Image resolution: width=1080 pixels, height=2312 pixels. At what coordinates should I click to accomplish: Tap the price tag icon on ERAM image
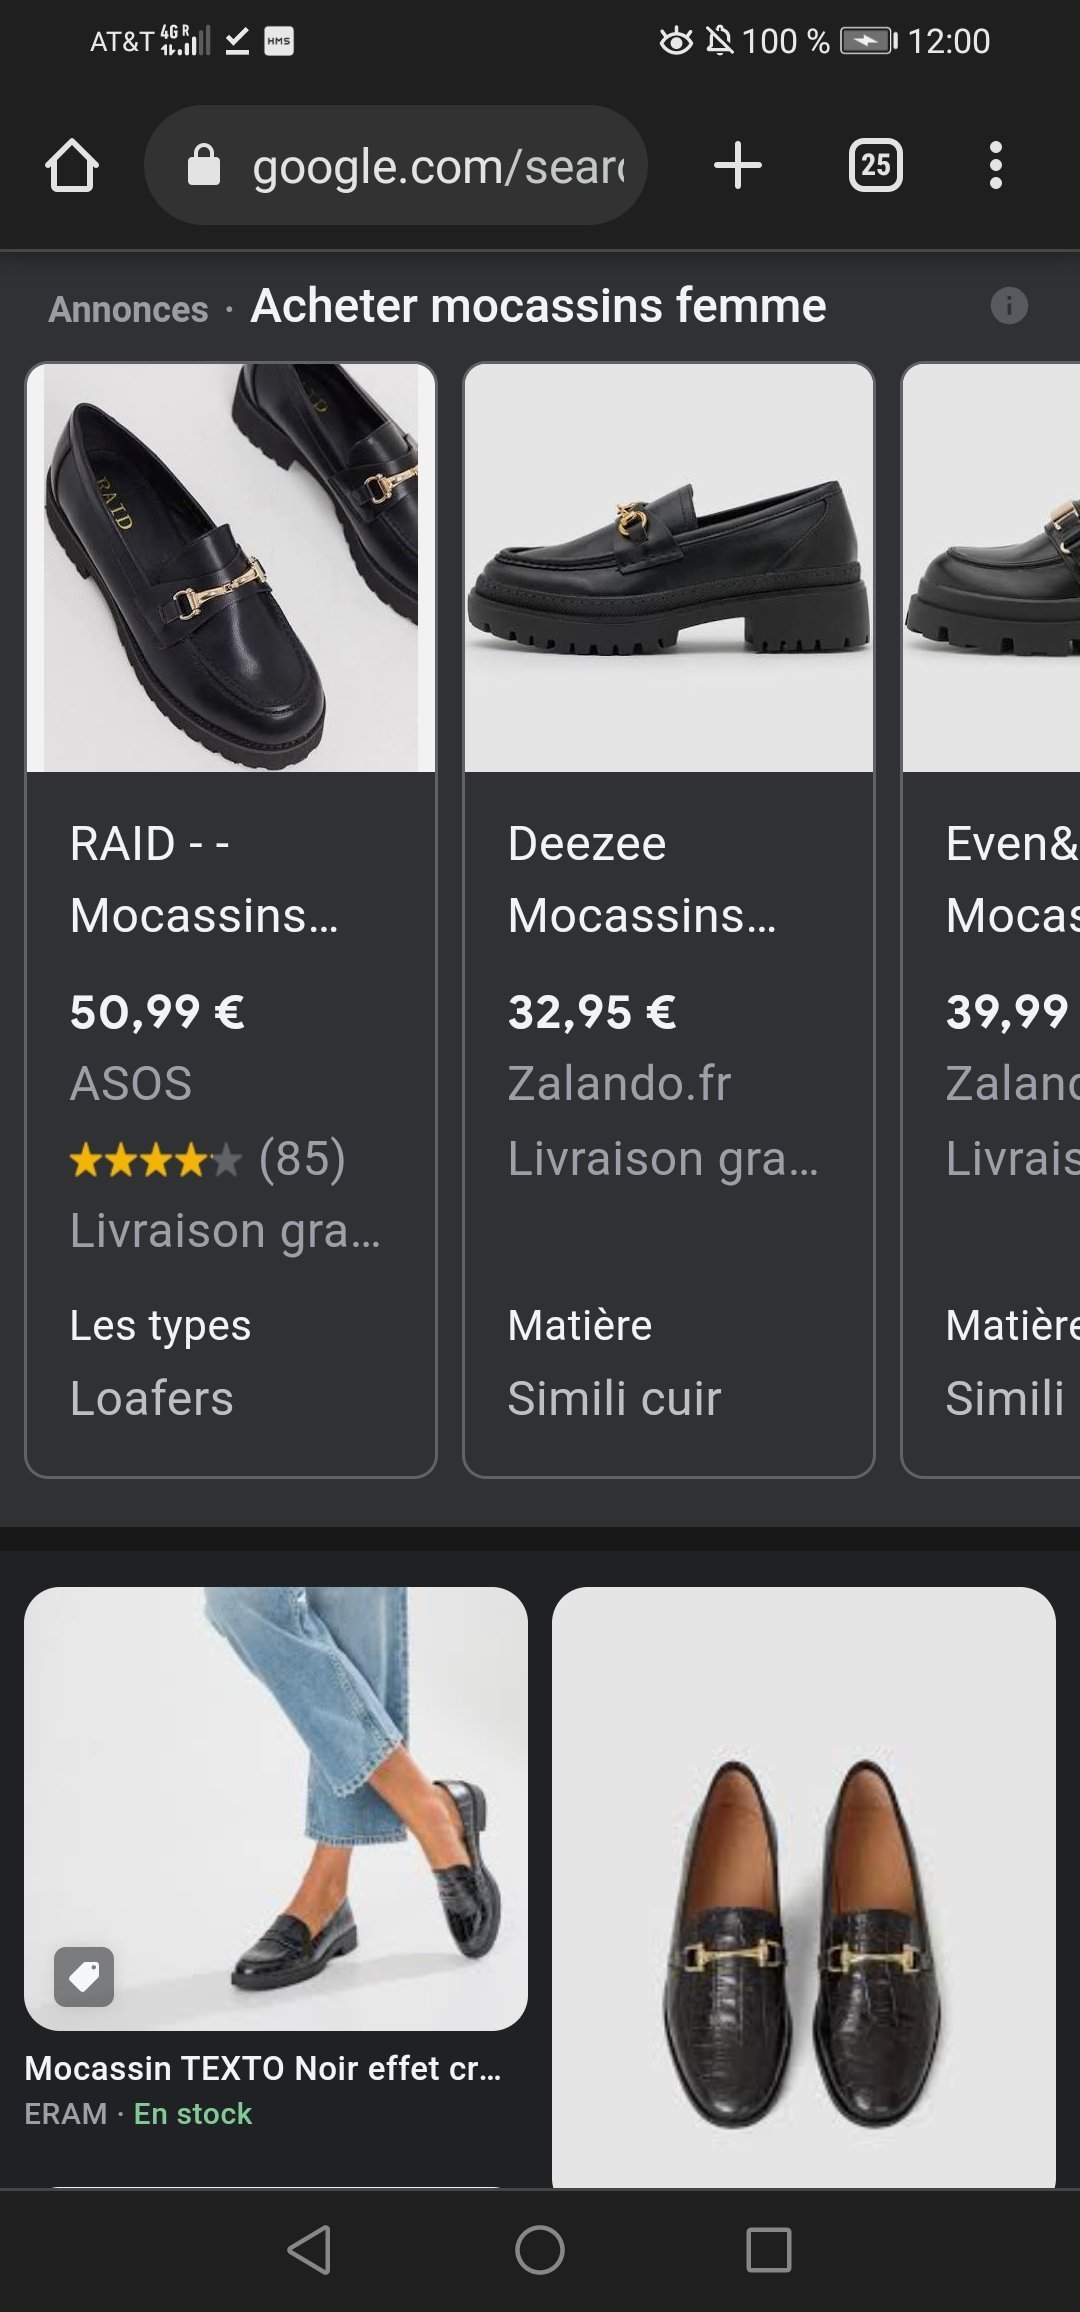pyautogui.click(x=84, y=1976)
